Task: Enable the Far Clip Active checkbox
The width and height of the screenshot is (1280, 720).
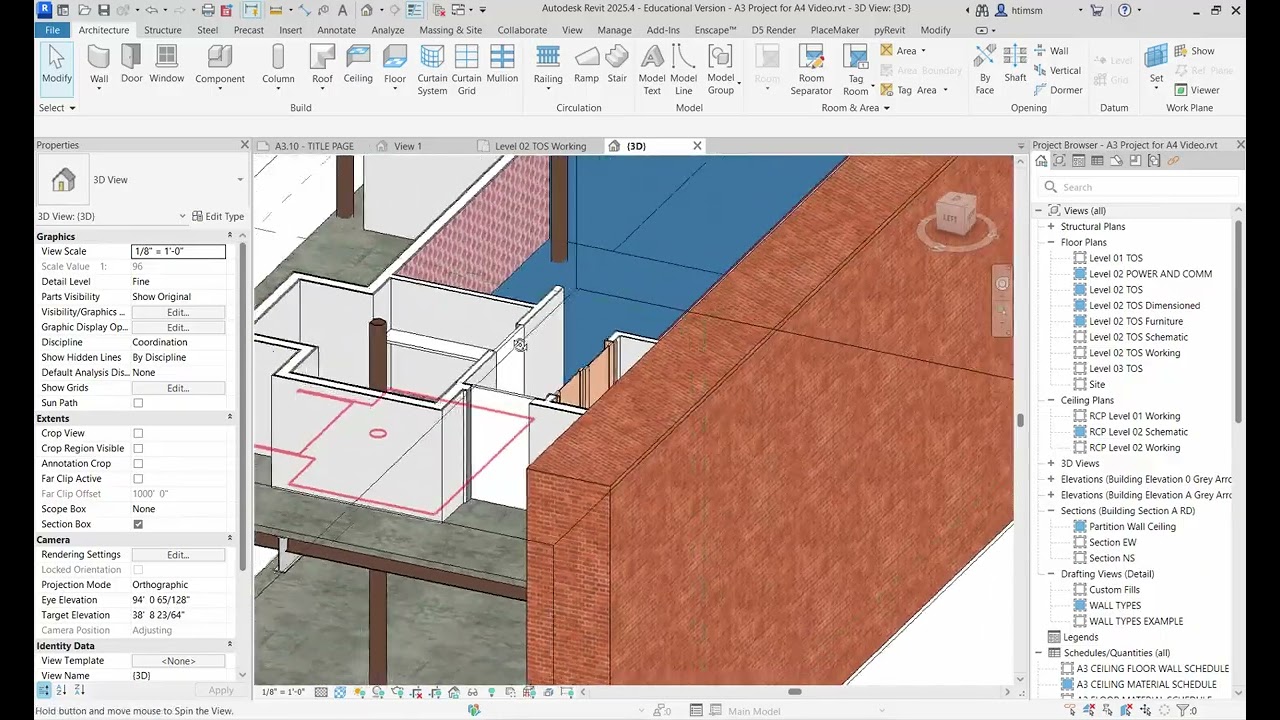Action: [138, 479]
